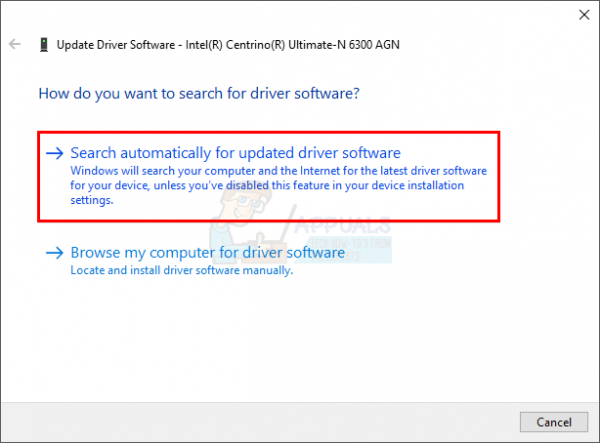
Task: Click 'for your device, unless you've disabled' line
Action: tap(170, 186)
